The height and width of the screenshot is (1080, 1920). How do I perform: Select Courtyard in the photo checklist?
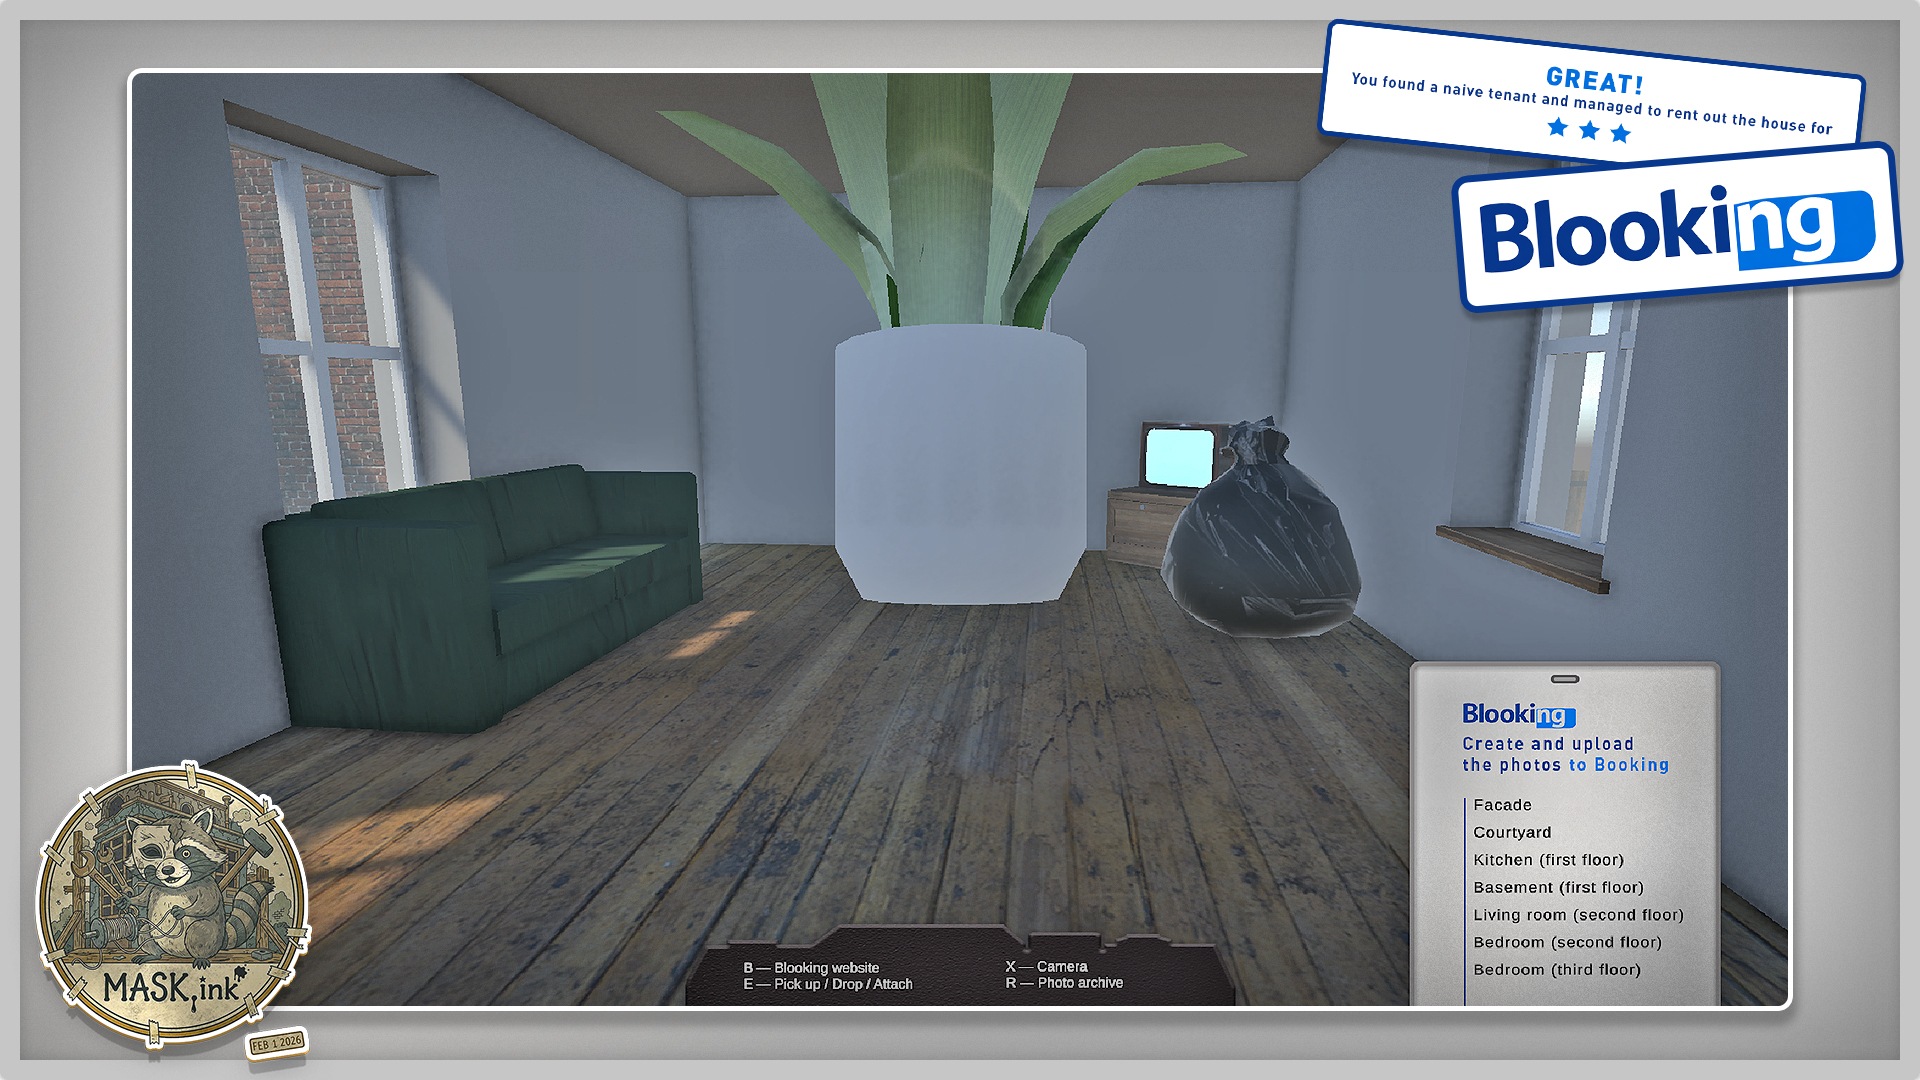pos(1512,832)
